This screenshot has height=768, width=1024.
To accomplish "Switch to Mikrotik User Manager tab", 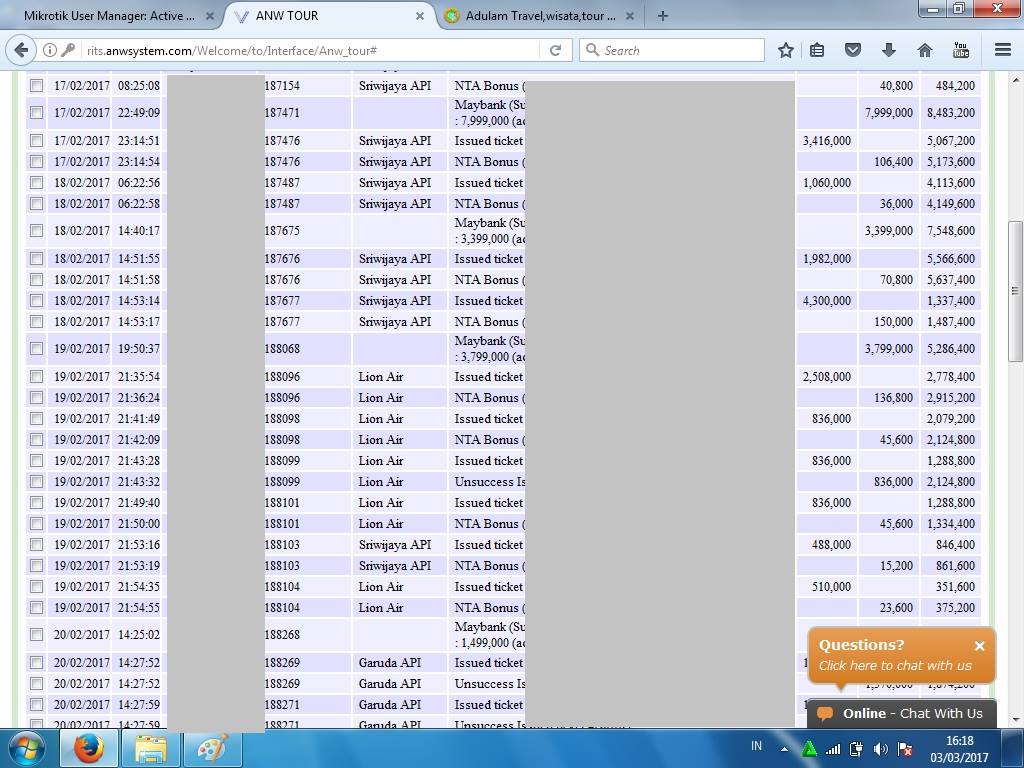I will 109,16.
